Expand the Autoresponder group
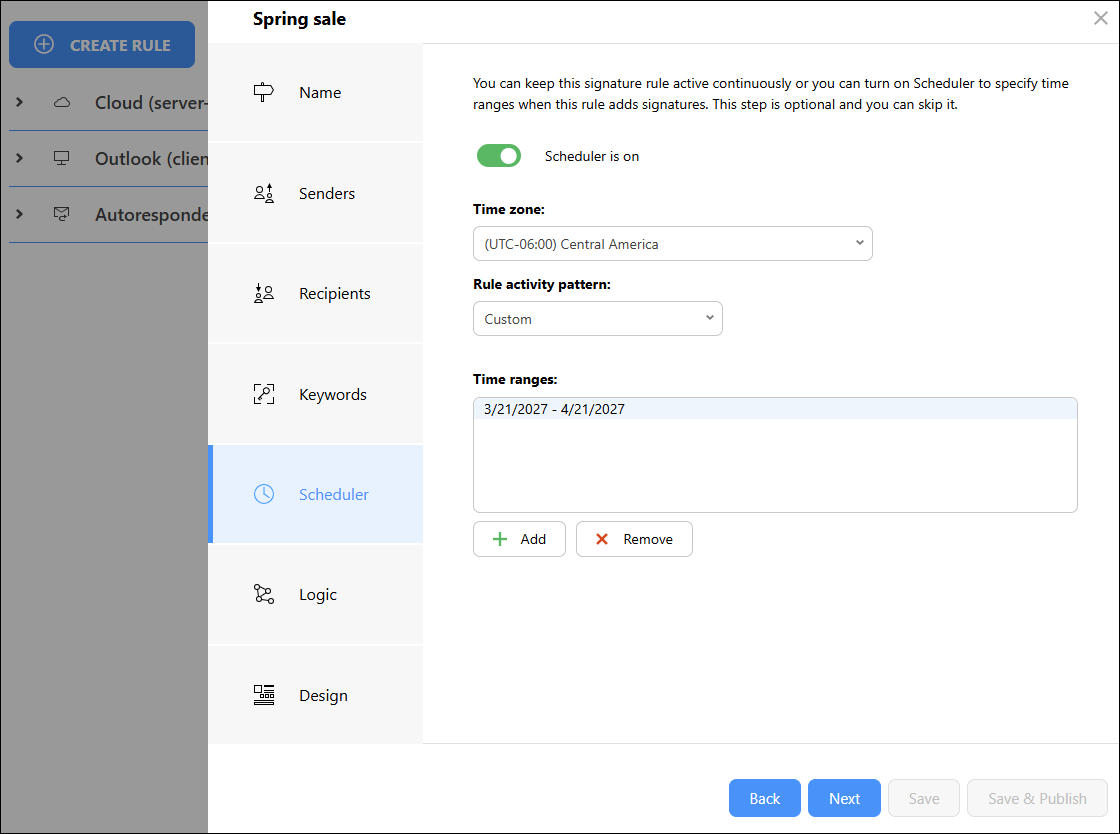Viewport: 1120px width, 834px height. (x=20, y=213)
